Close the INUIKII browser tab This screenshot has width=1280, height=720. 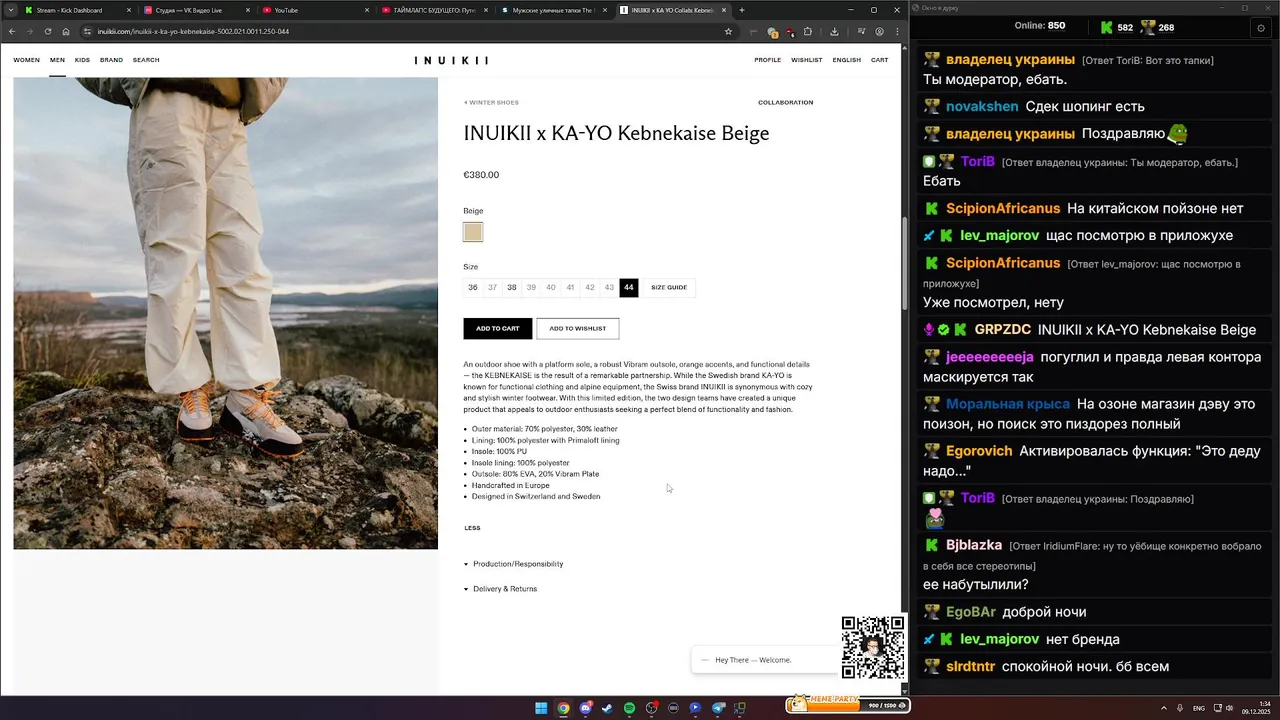click(x=724, y=10)
